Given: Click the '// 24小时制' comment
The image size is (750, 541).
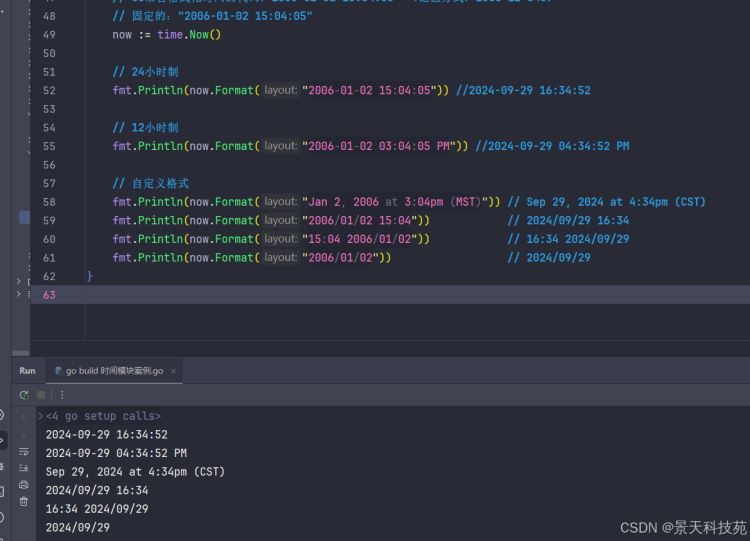Looking at the screenshot, I should [x=145, y=72].
